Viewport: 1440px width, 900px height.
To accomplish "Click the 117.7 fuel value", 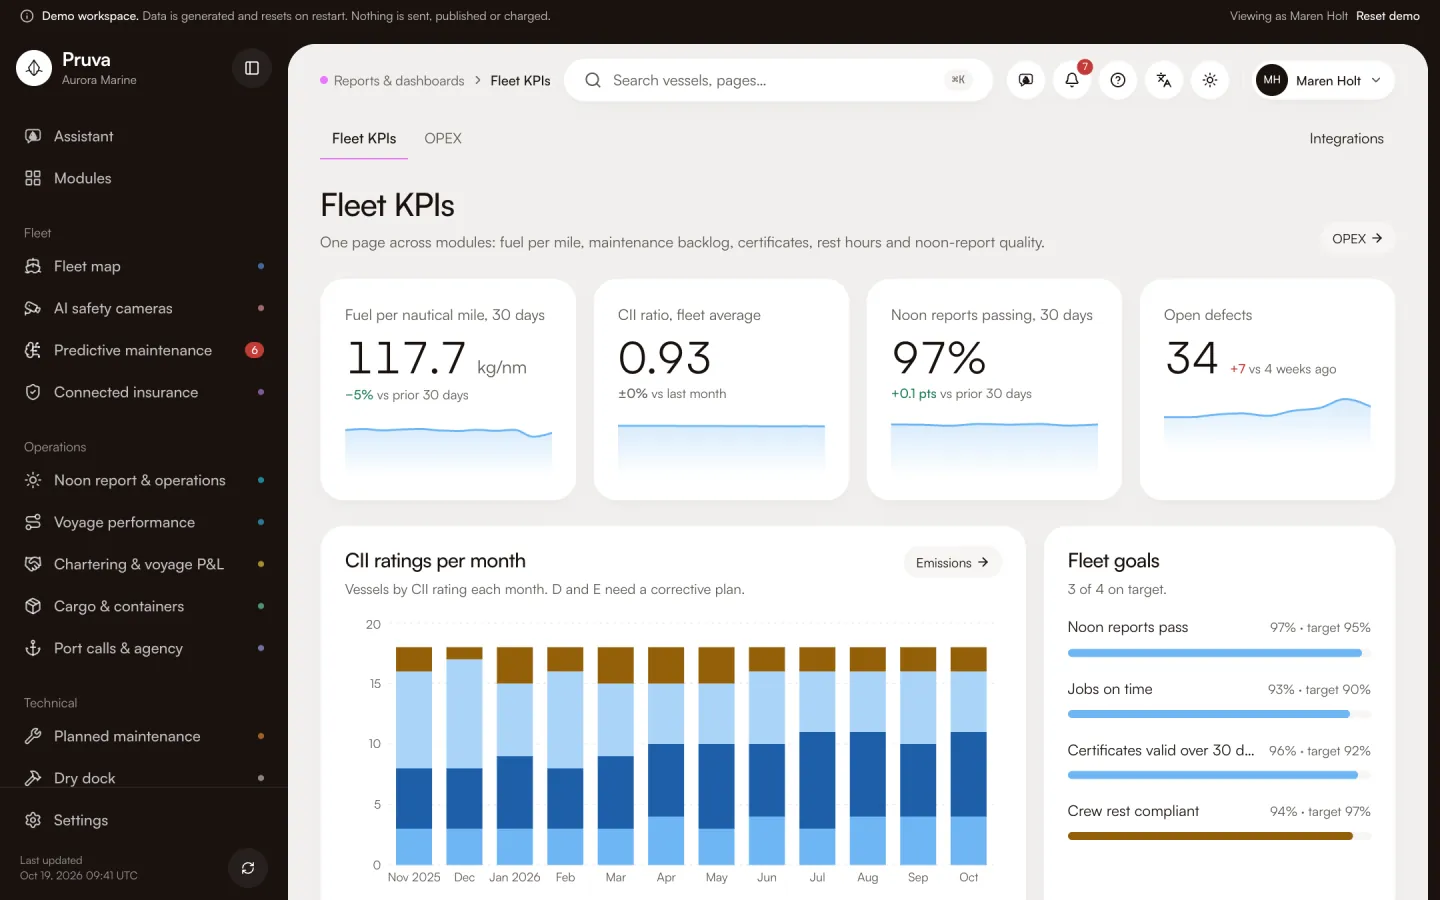I will (406, 358).
